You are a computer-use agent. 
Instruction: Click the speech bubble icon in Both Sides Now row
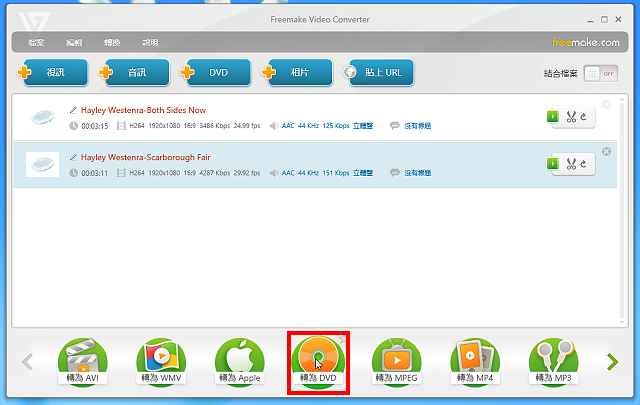pos(394,126)
